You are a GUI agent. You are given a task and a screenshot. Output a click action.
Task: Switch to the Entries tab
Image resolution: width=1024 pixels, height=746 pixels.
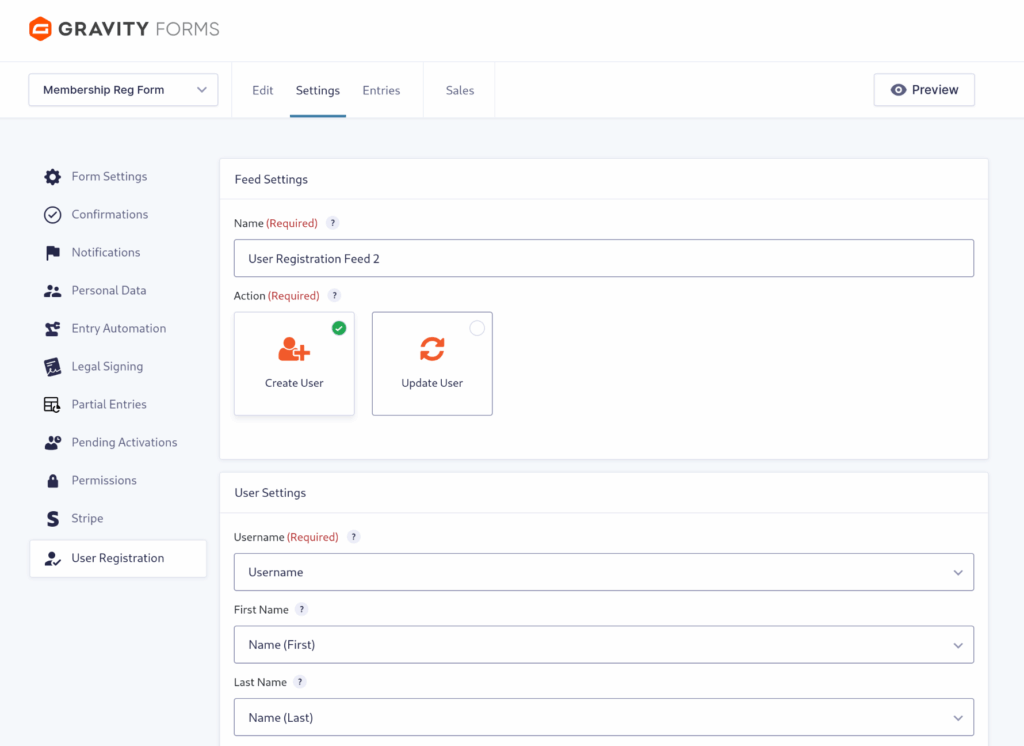pos(381,90)
